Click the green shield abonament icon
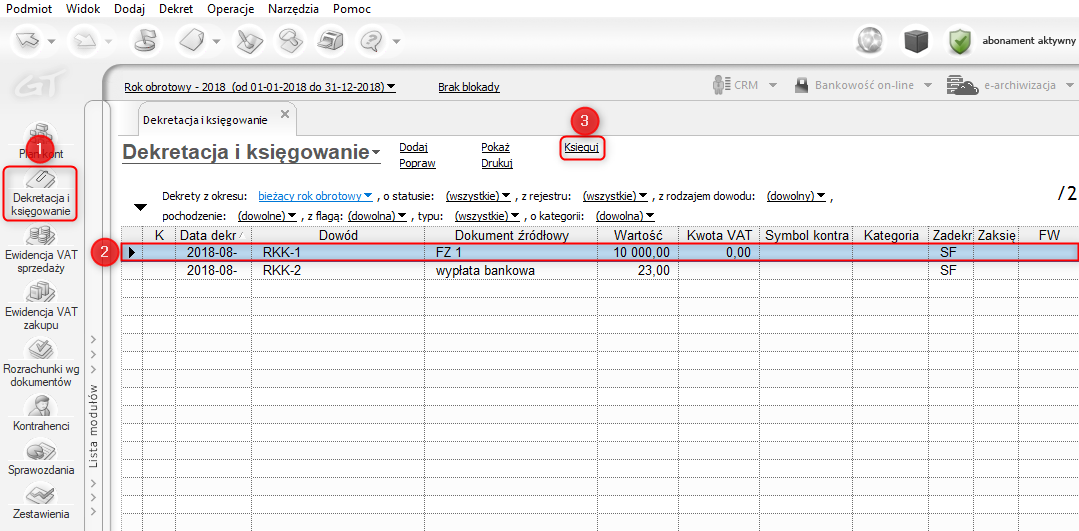Image resolution: width=1079 pixels, height=531 pixels. tap(960, 42)
